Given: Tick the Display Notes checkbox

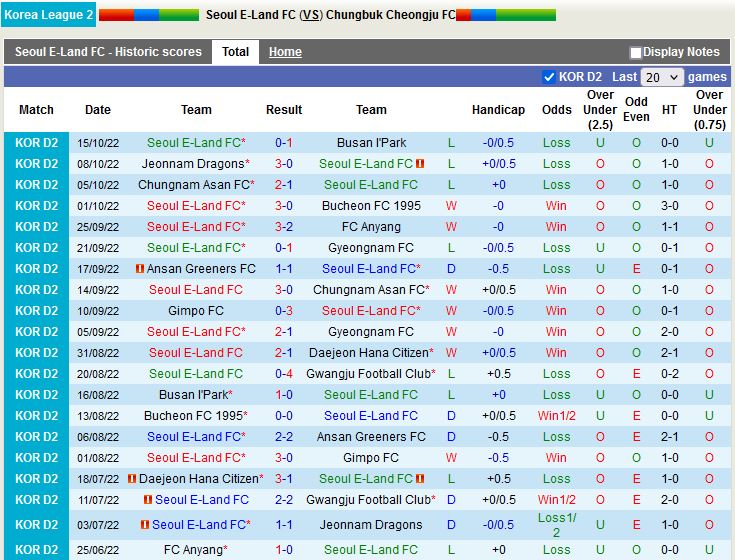Looking at the screenshot, I should pos(636,52).
